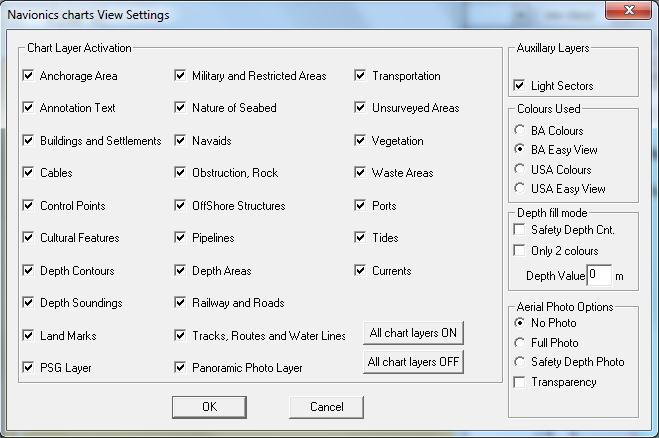Image resolution: width=659 pixels, height=438 pixels.
Task: Click All chart layers ON button
Action: [x=413, y=333]
